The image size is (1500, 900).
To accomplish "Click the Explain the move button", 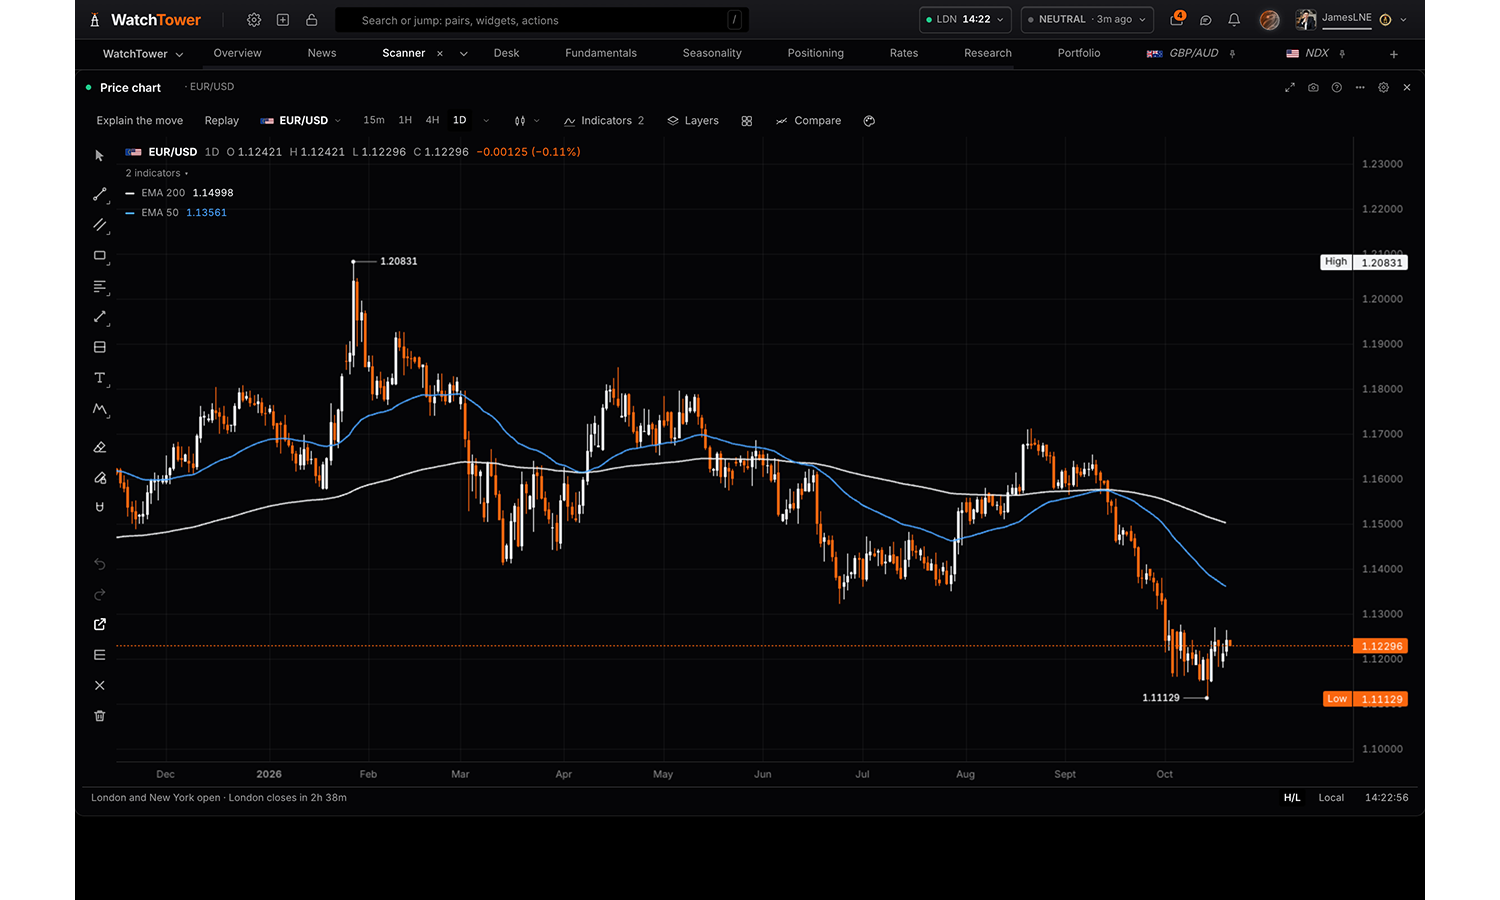I will (x=140, y=121).
